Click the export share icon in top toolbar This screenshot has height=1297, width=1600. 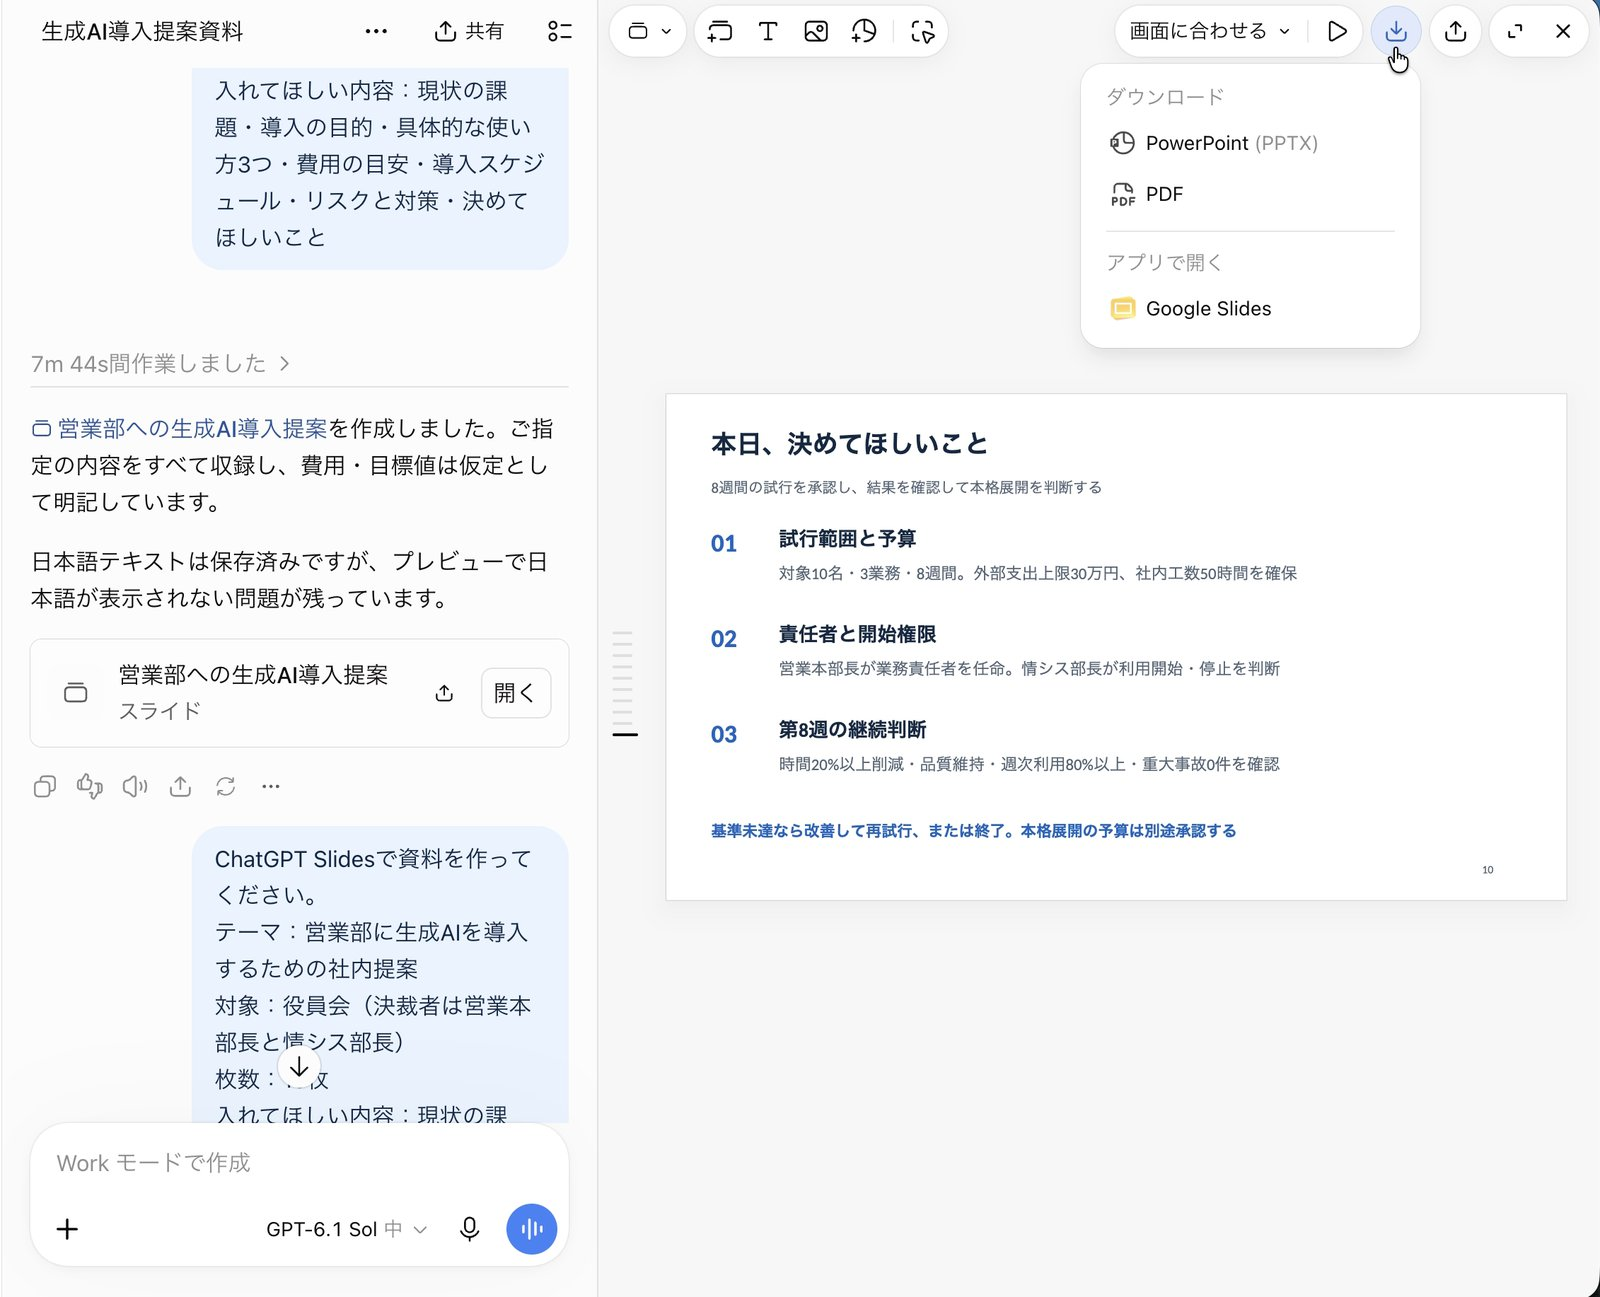click(1456, 31)
